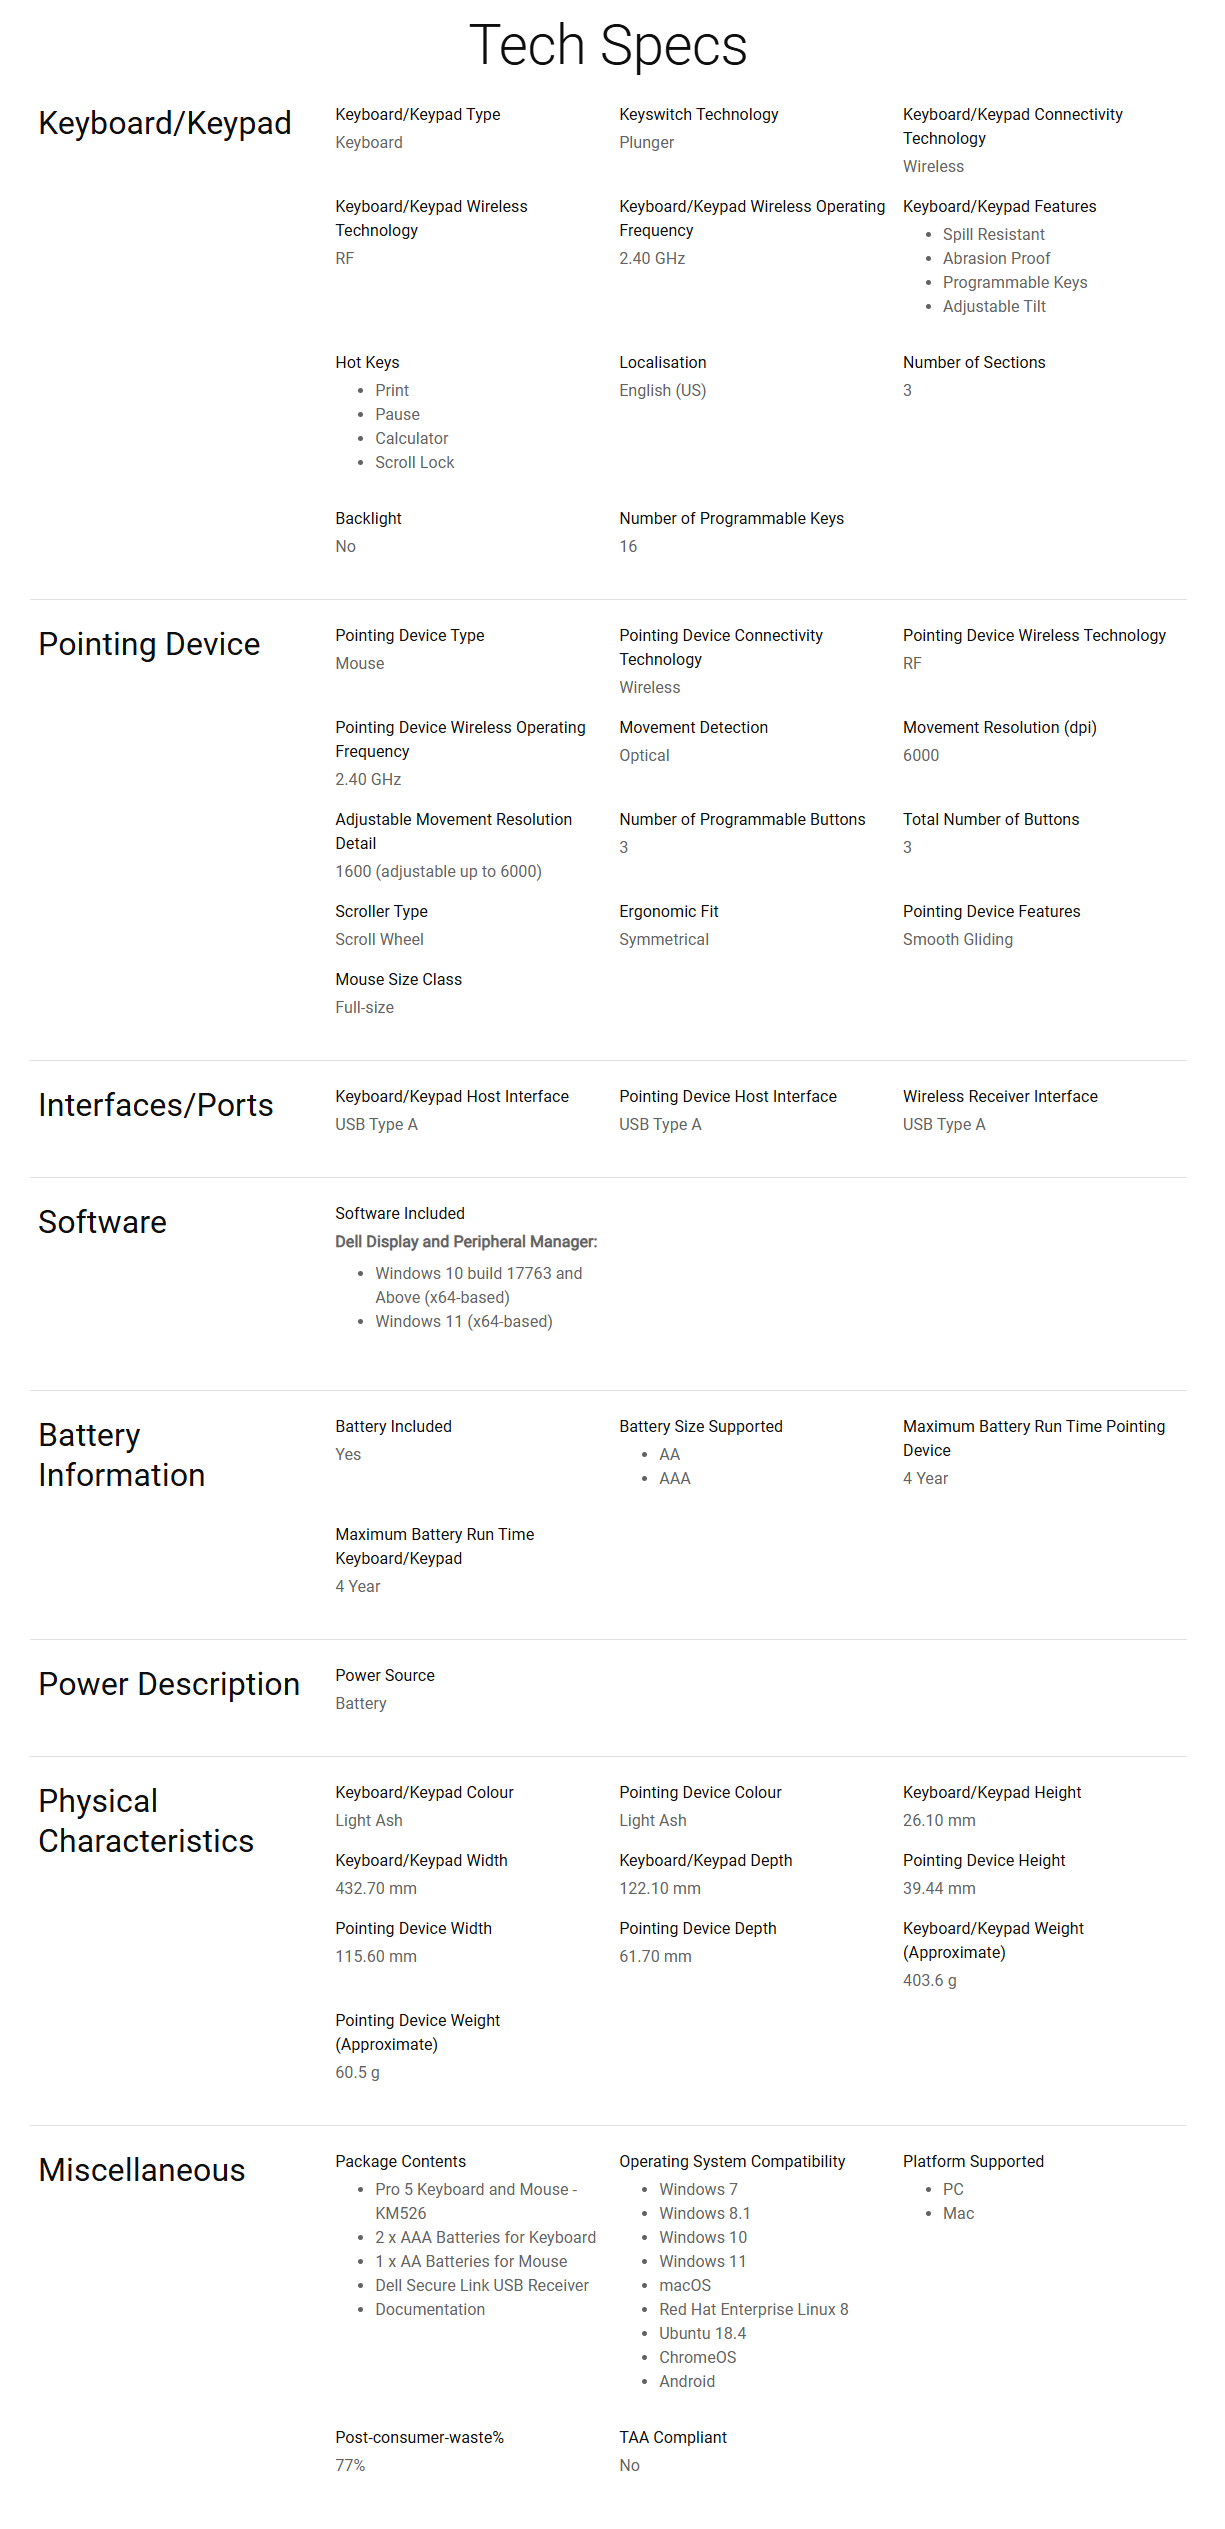Click the Red Hat Enterprise Linux 8 entry
Image resolution: width=1225 pixels, height=2529 pixels.
(753, 2310)
